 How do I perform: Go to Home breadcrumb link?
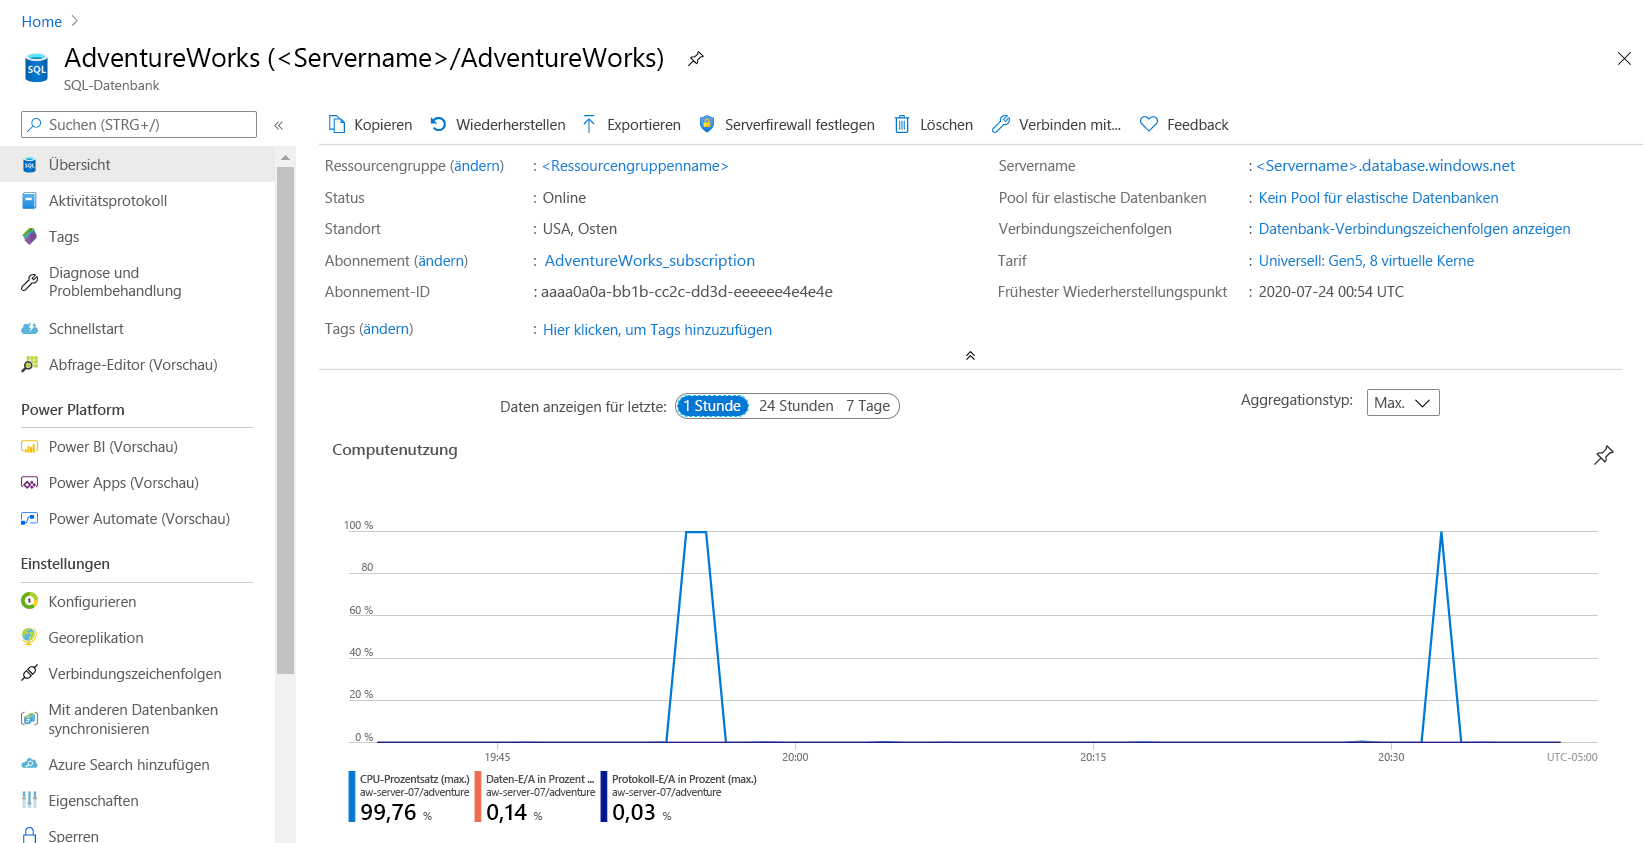pyautogui.click(x=42, y=21)
